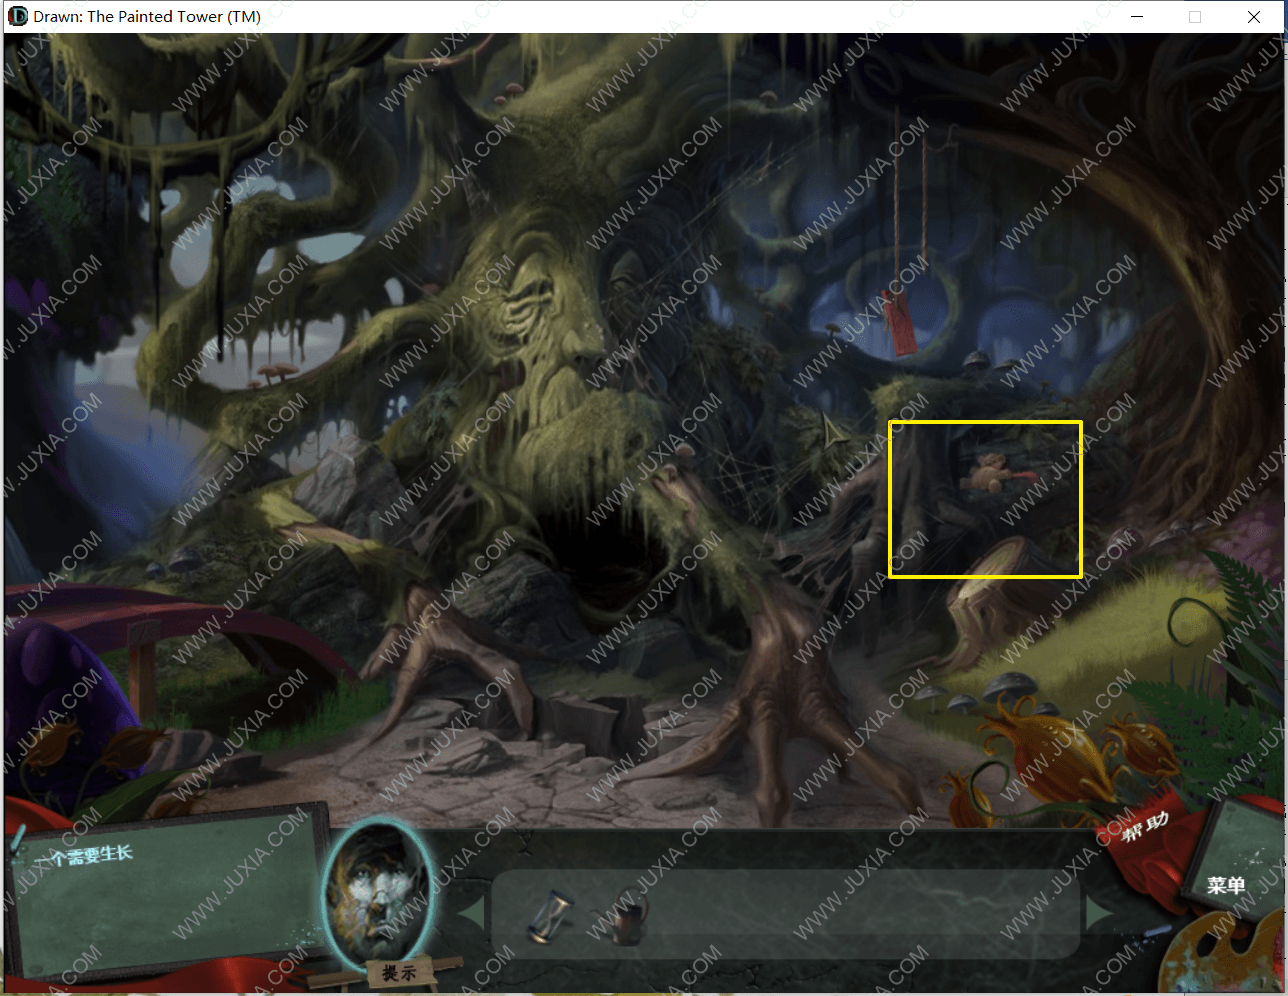
Task: Maximize the Drawn game window
Action: [1195, 17]
